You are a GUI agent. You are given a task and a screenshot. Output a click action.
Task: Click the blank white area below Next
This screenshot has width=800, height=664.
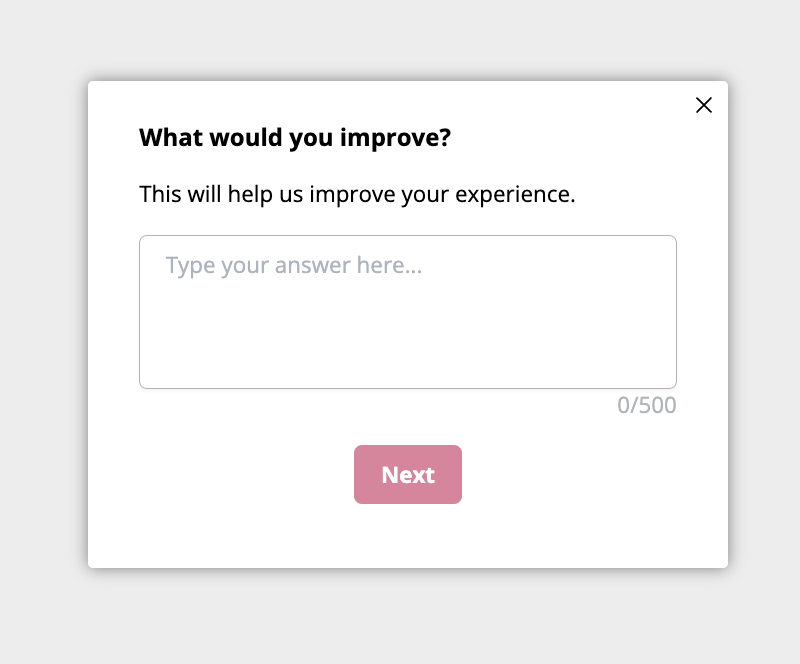tap(408, 538)
